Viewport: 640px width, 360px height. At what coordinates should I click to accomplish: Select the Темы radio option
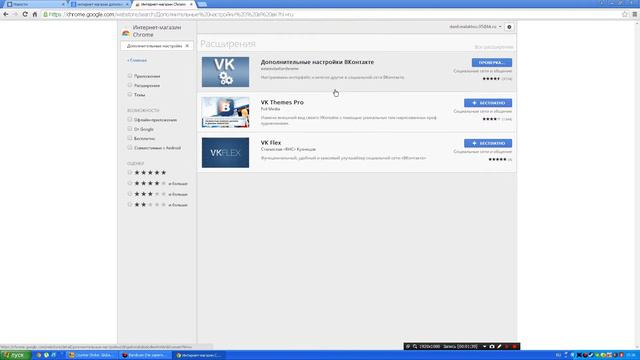(130, 94)
